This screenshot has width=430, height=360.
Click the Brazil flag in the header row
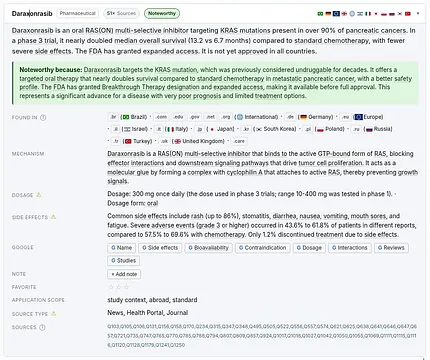320,14
